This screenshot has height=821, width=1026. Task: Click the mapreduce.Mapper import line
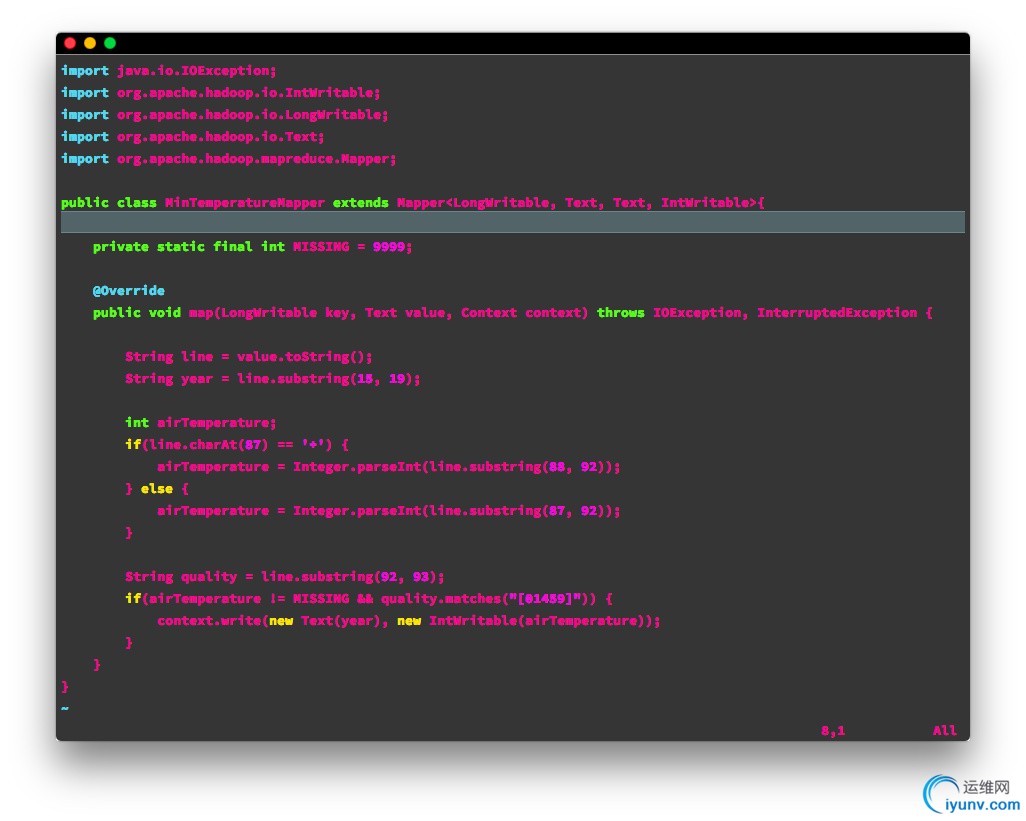pyautogui.click(x=228, y=159)
